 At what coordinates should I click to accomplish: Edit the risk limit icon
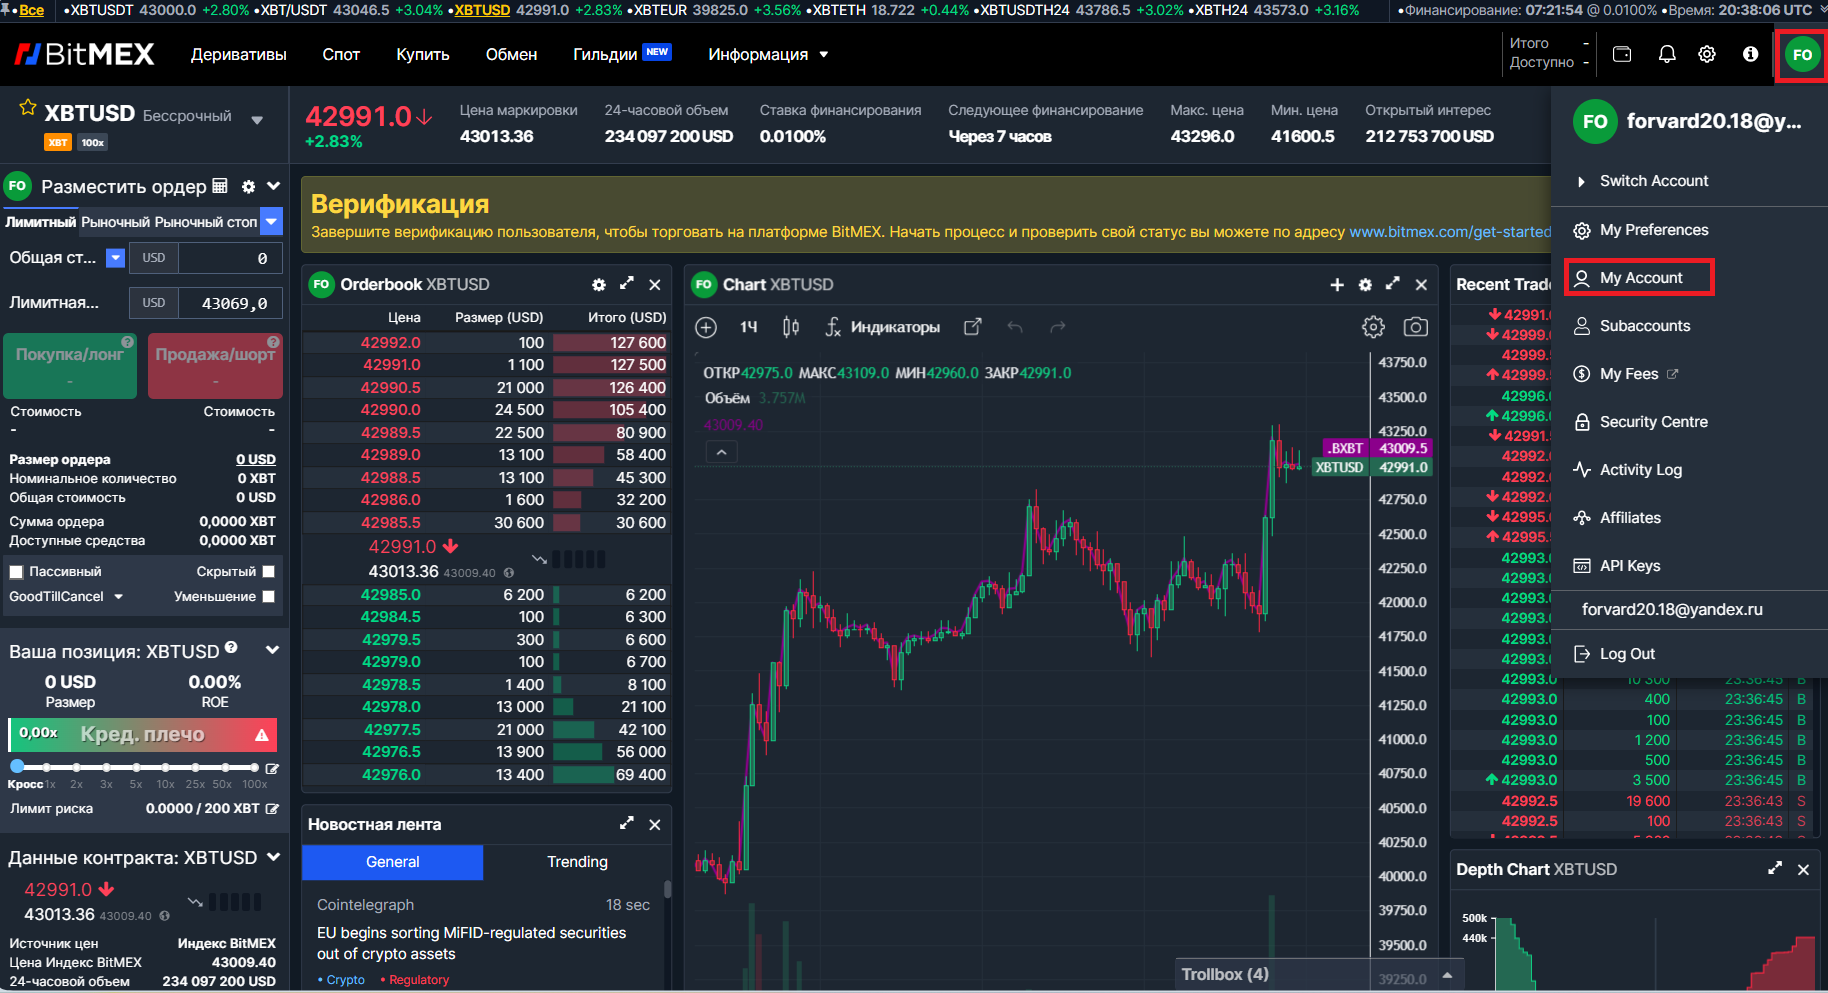[272, 808]
